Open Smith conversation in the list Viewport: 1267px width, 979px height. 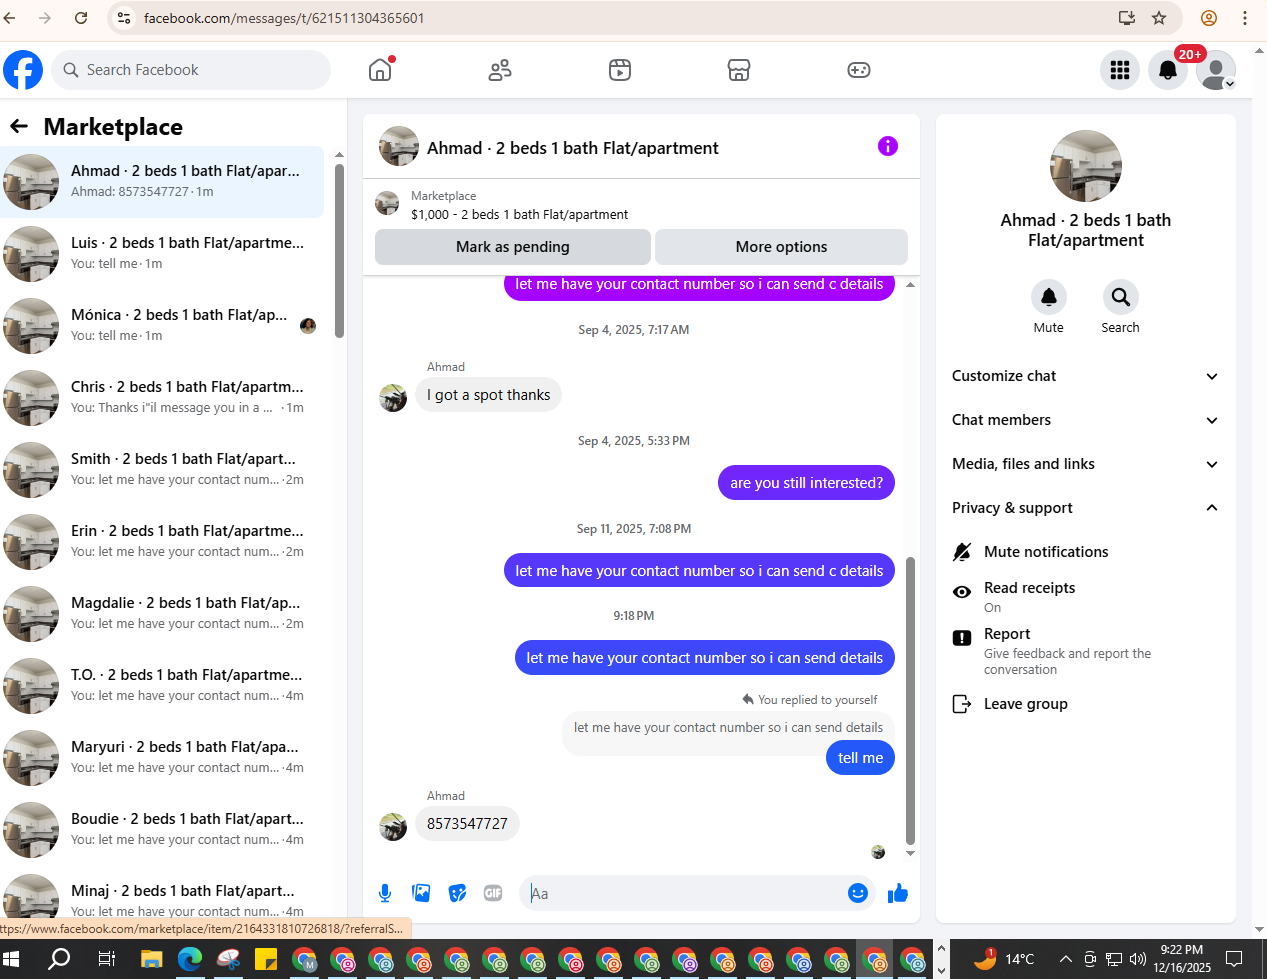tap(162, 469)
